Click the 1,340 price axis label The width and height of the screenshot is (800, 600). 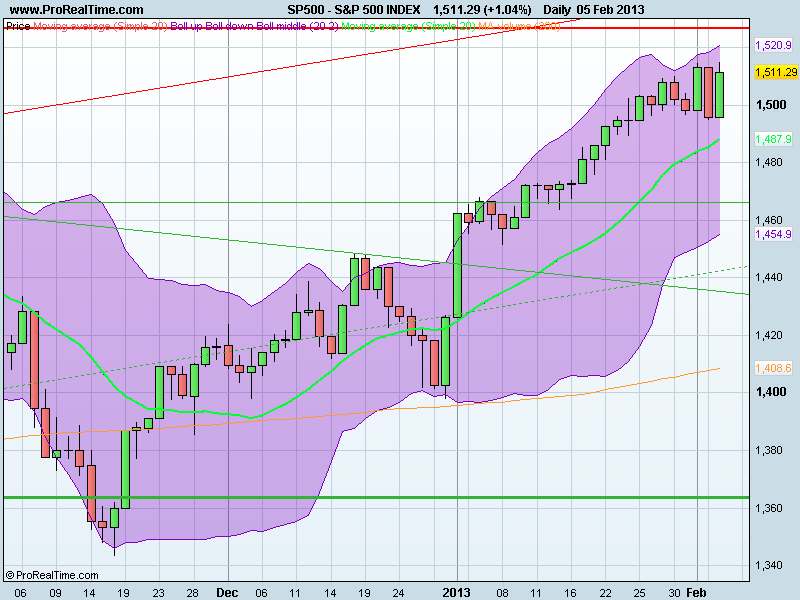click(769, 565)
